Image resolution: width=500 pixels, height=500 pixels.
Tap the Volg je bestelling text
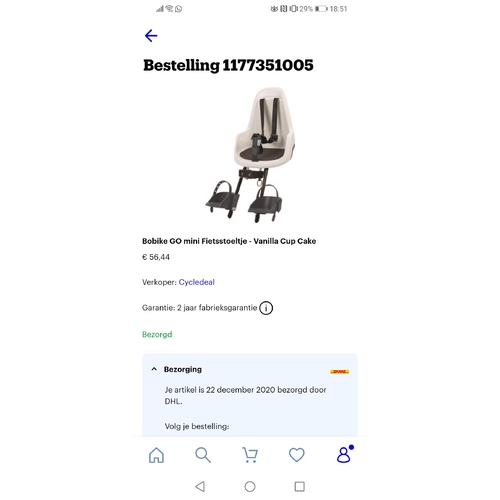(x=197, y=426)
